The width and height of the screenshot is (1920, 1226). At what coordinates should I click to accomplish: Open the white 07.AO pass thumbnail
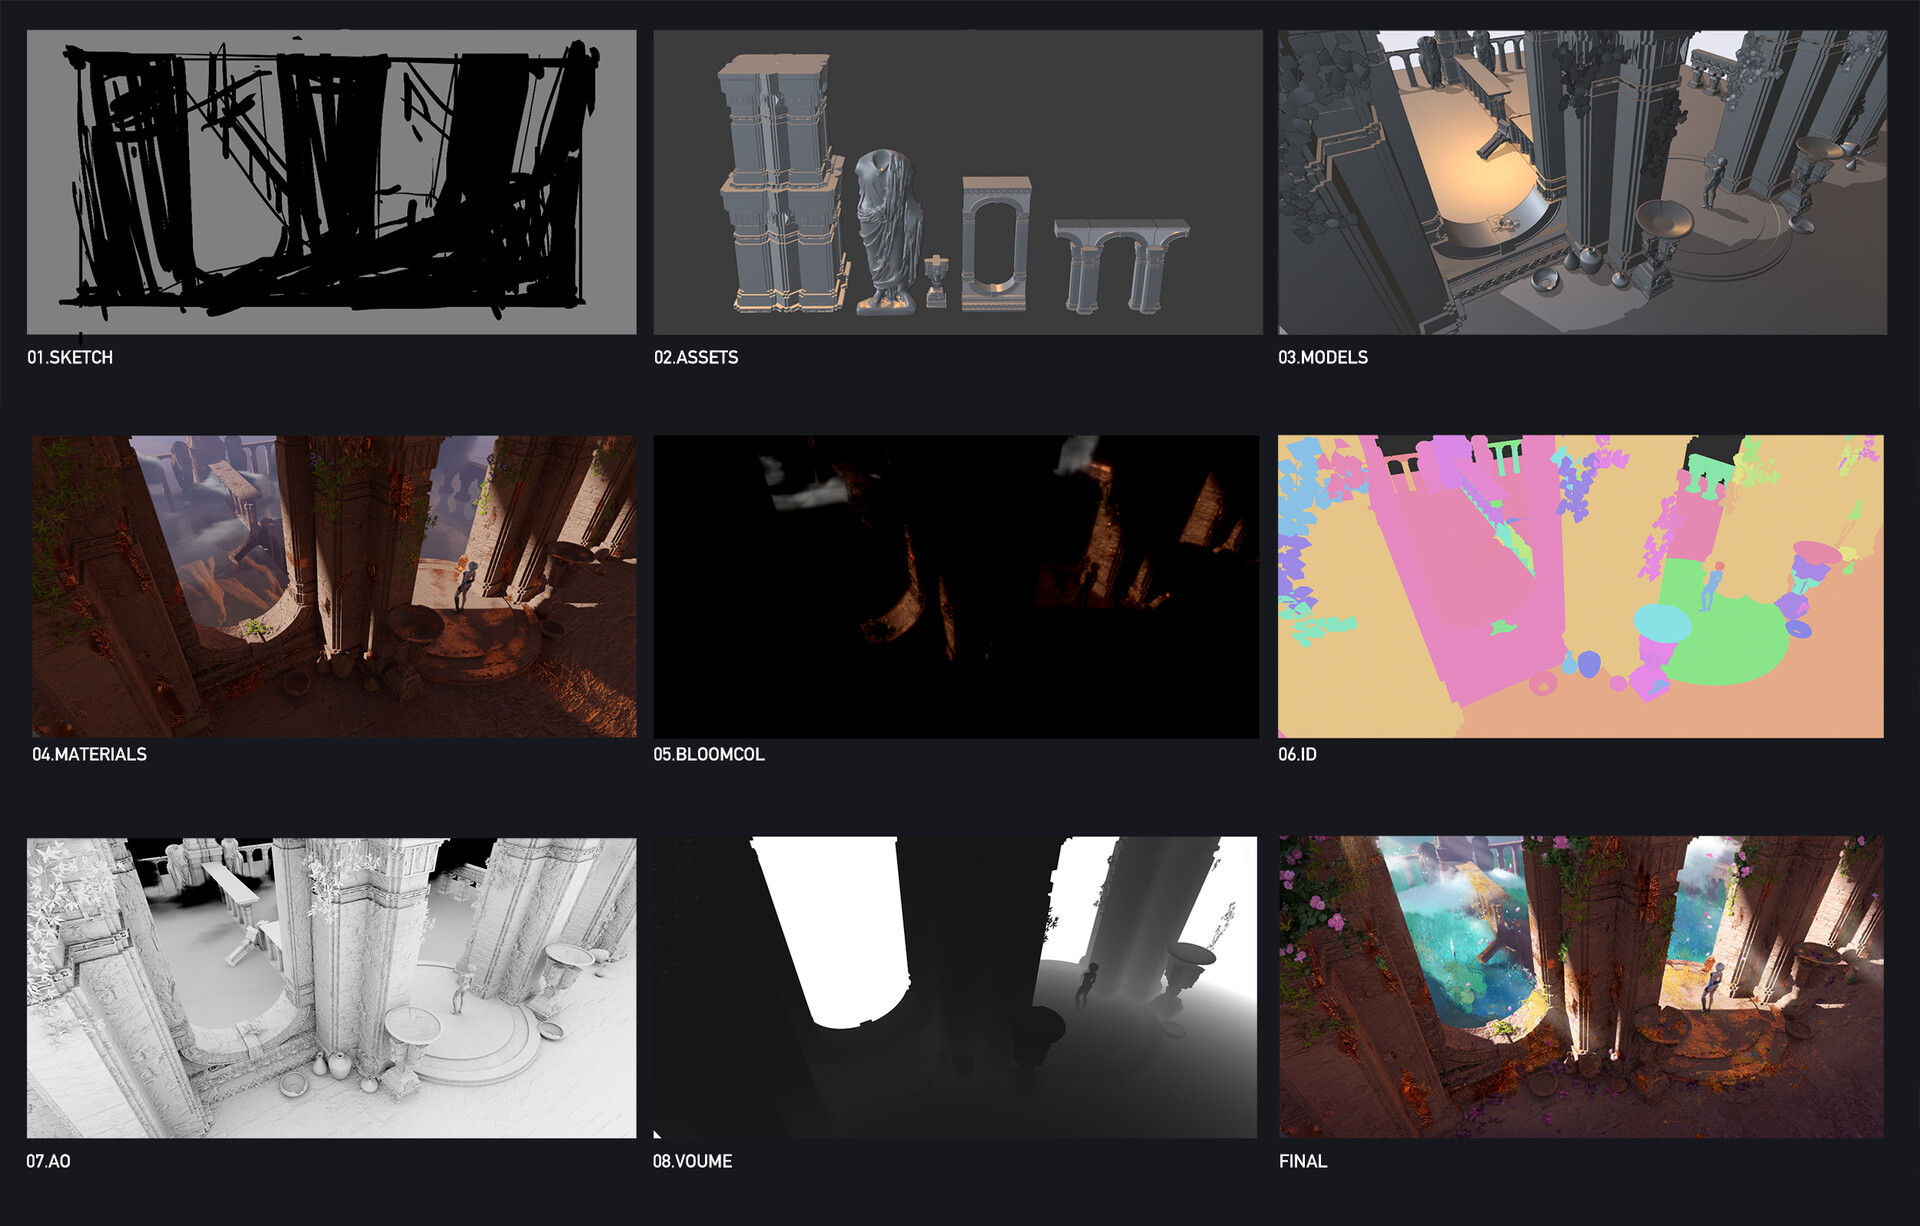click(331, 988)
